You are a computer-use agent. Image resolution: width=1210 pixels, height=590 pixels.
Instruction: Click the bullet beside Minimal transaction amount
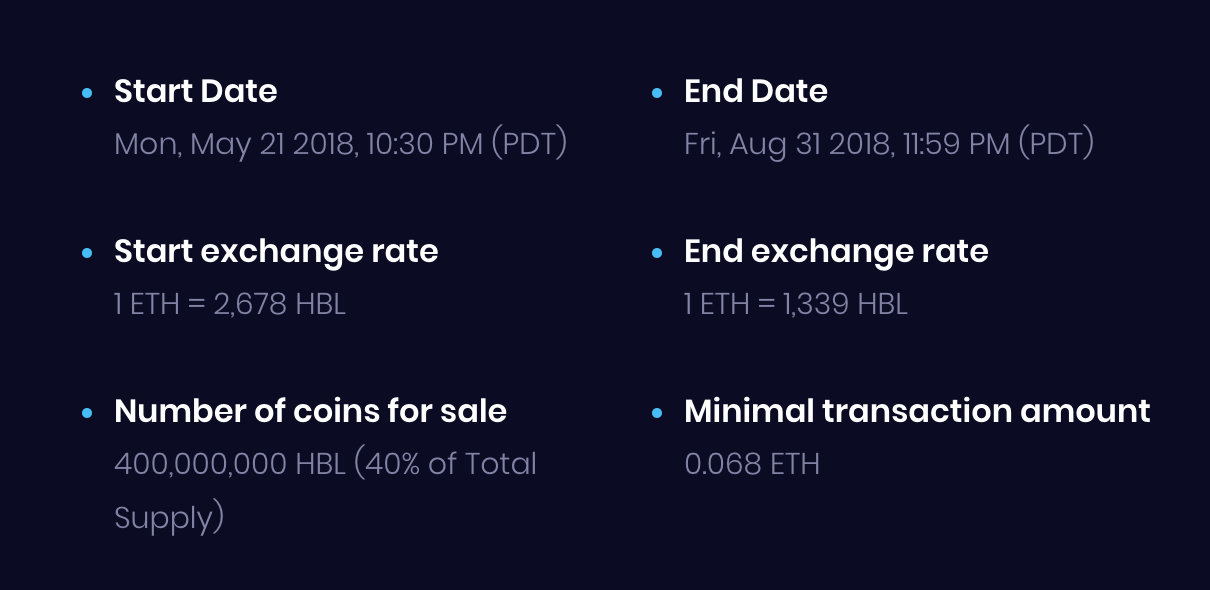click(x=657, y=412)
